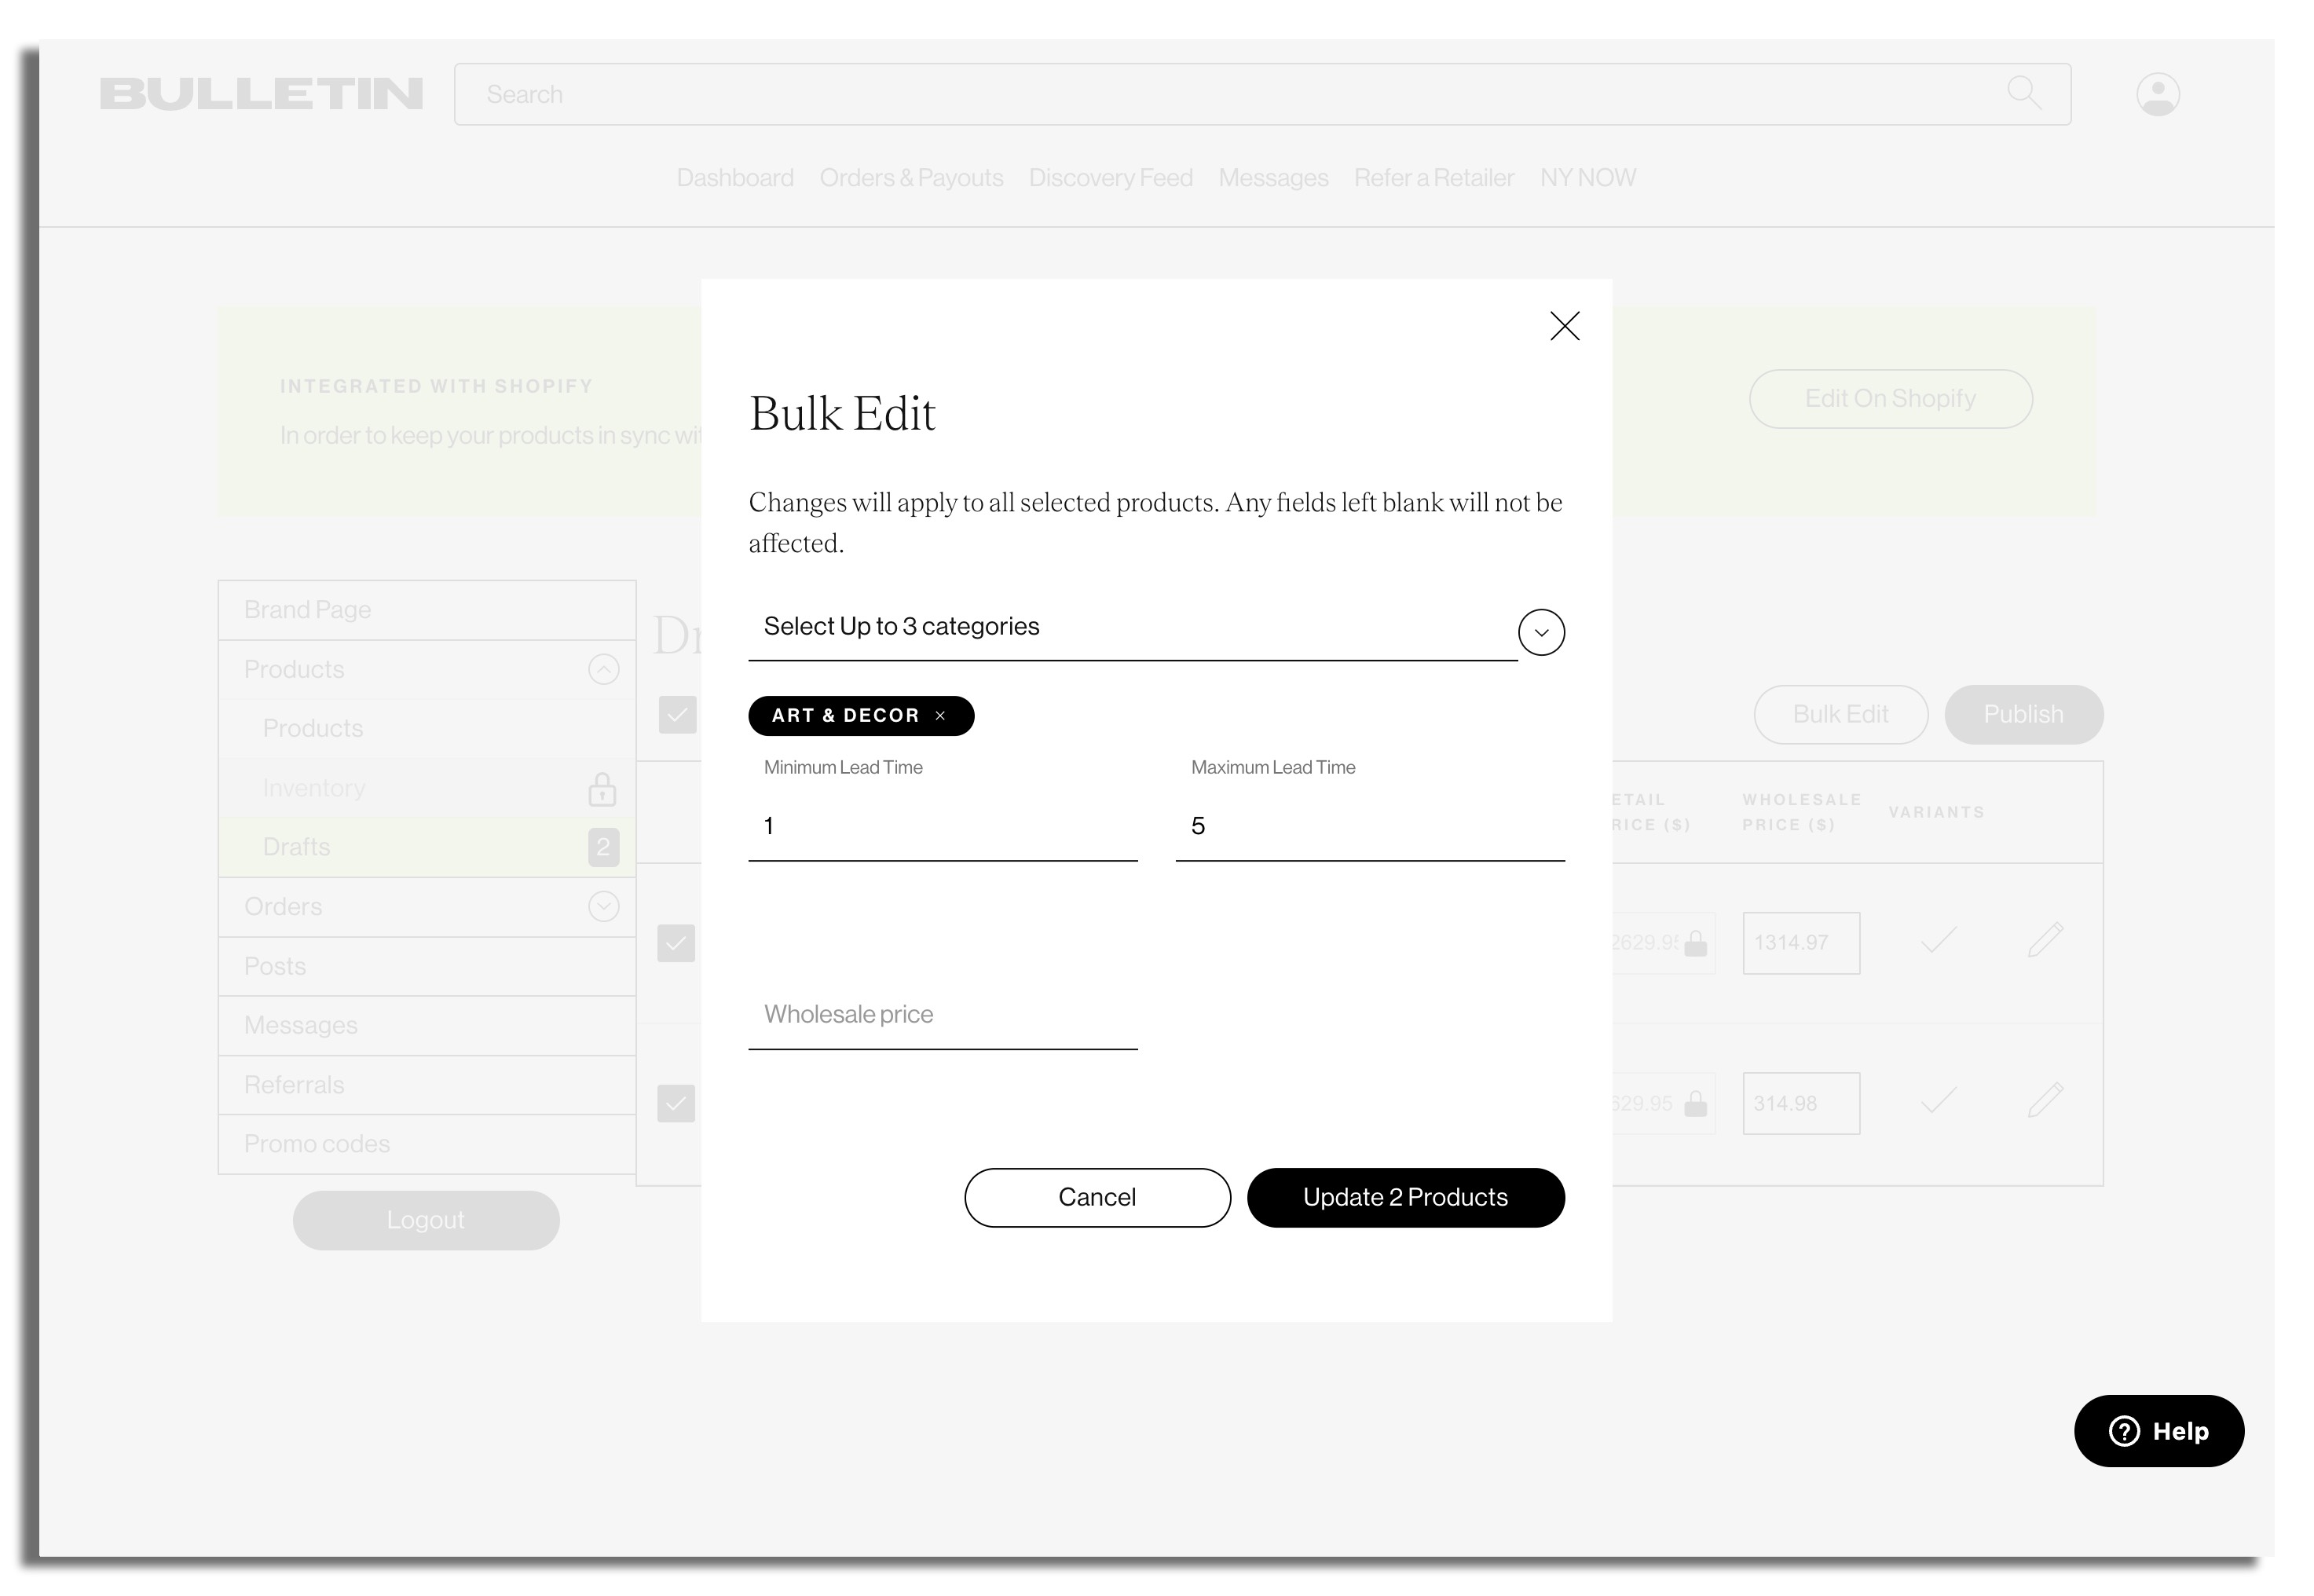Image resolution: width=2314 pixels, height=1596 pixels.
Task: Open Referrals in sidebar
Action: click(427, 1085)
